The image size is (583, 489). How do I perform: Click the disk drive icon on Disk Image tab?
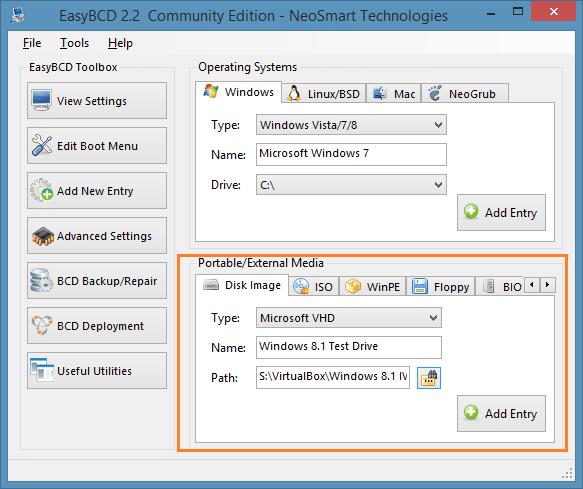point(211,285)
